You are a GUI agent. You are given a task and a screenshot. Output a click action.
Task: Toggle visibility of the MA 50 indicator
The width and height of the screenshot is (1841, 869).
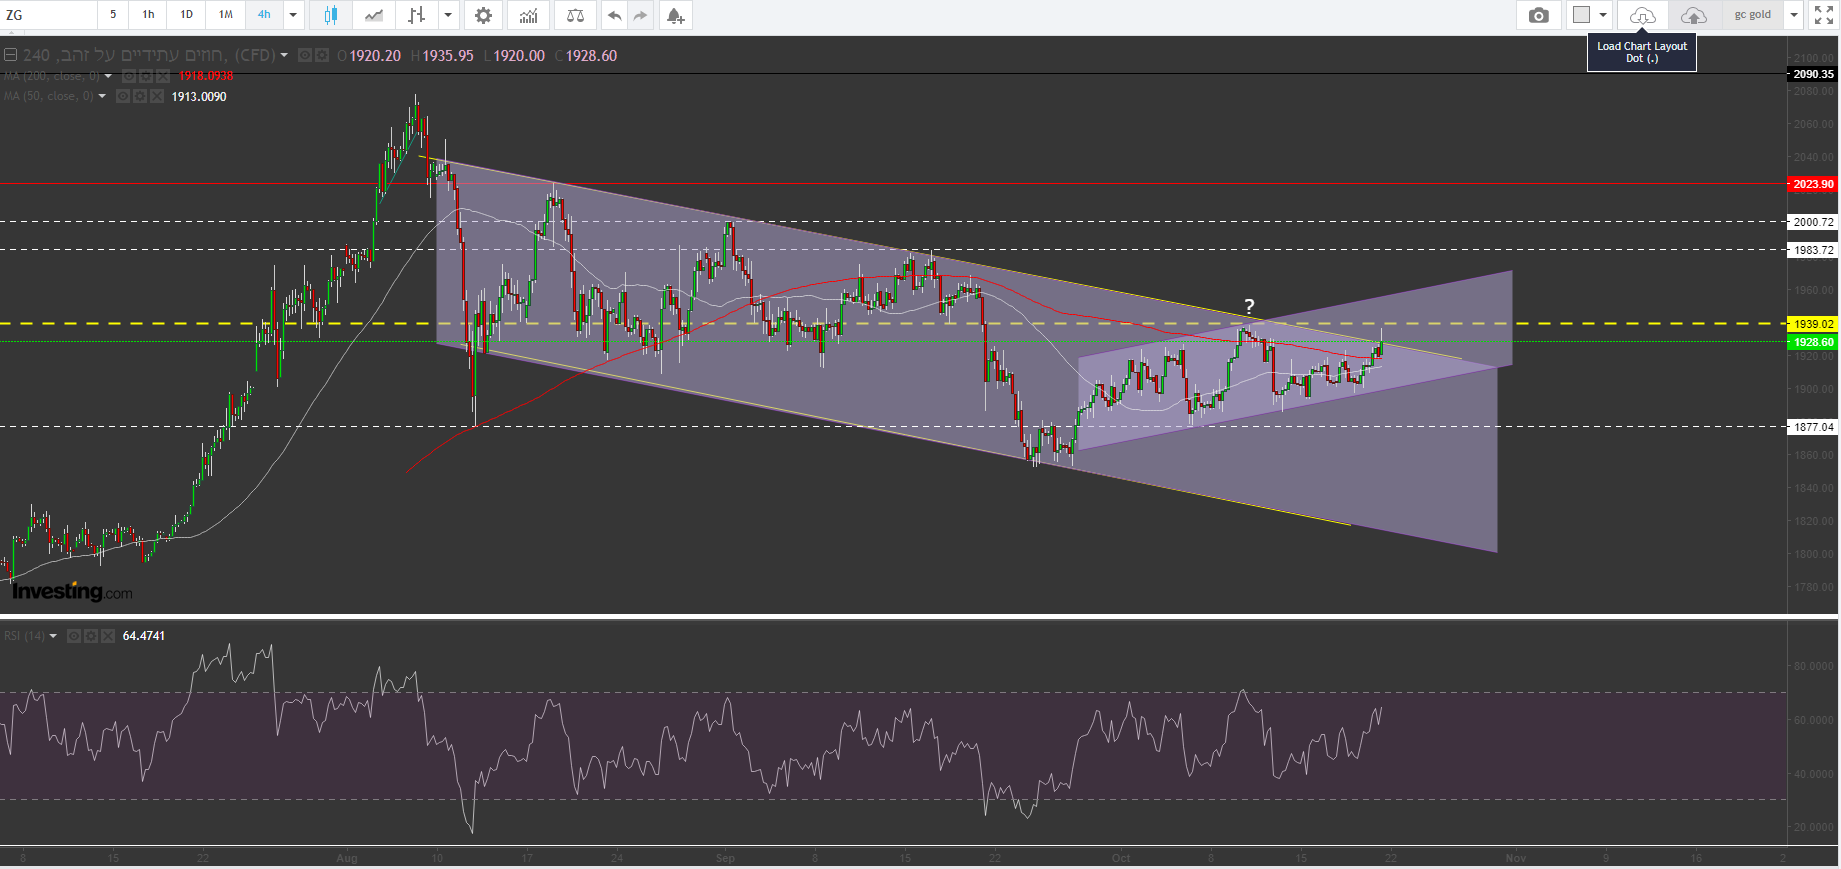[123, 97]
